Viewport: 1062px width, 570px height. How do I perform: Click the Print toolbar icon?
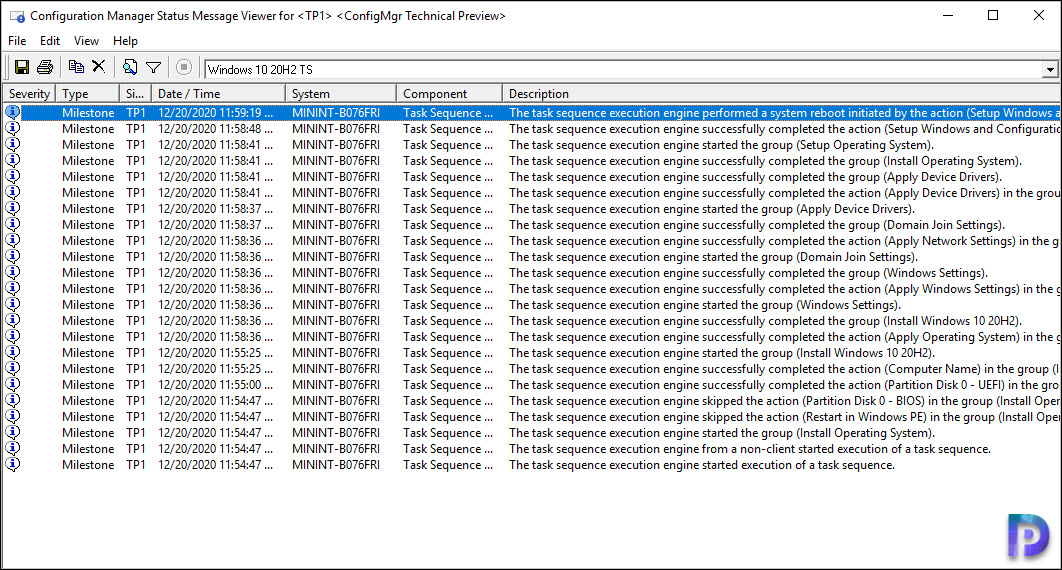click(45, 67)
